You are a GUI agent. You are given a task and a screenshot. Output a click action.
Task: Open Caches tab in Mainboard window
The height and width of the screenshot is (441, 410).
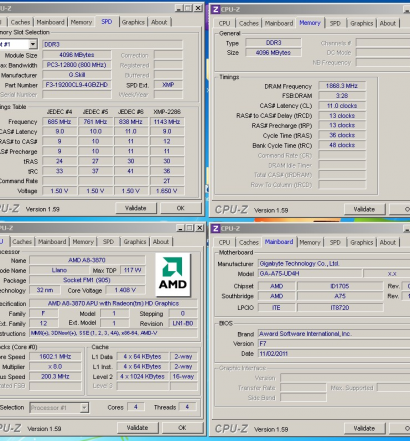249,242
